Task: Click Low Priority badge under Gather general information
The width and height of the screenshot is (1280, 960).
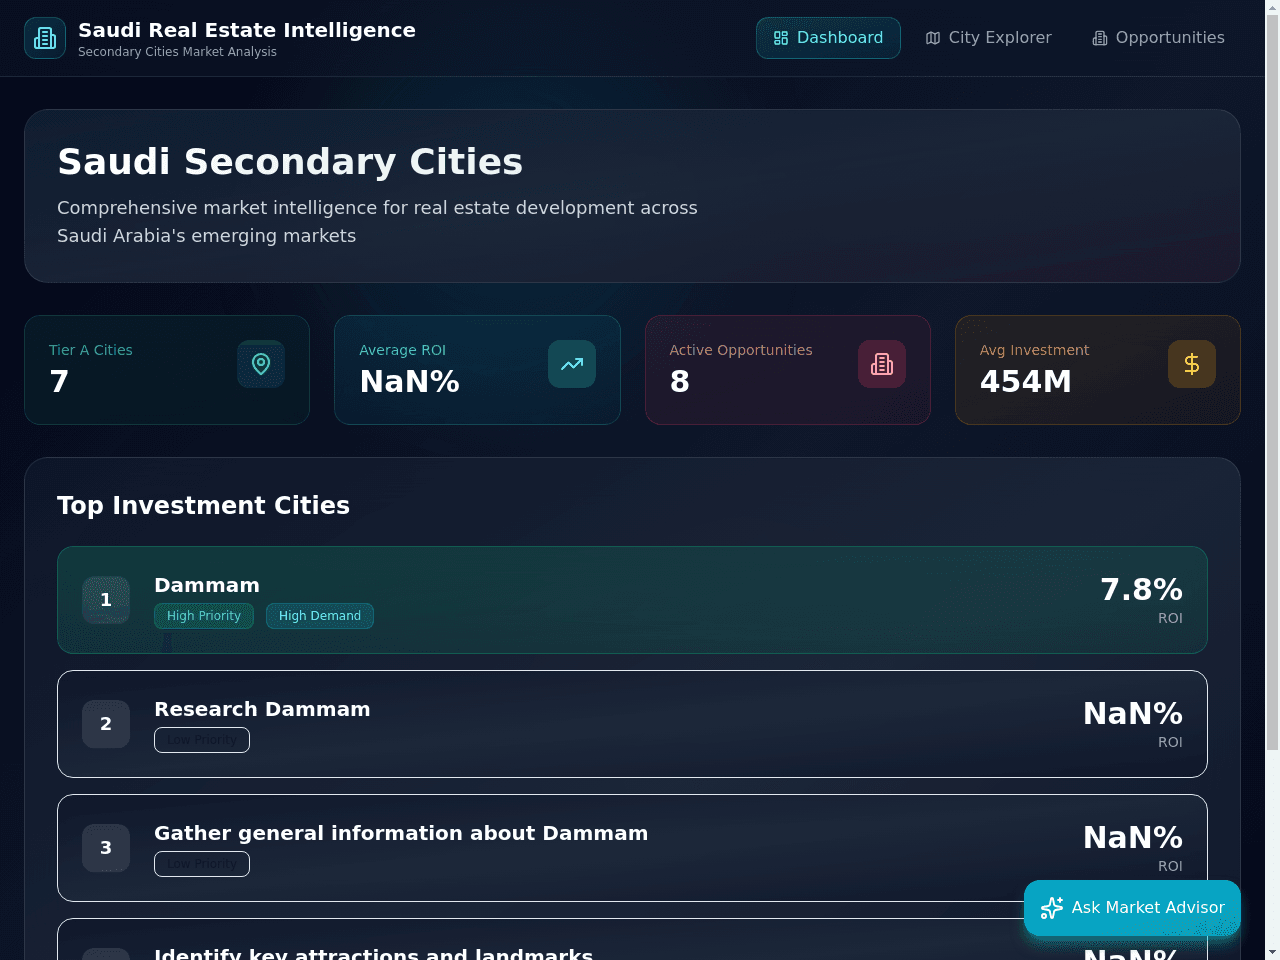Action: pos(202,864)
